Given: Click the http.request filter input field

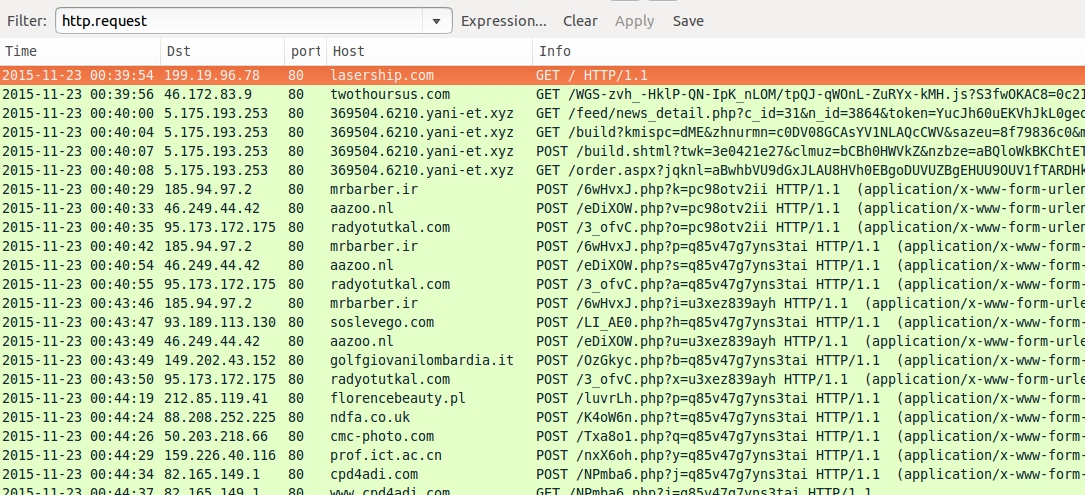Looking at the screenshot, I should (238, 20).
